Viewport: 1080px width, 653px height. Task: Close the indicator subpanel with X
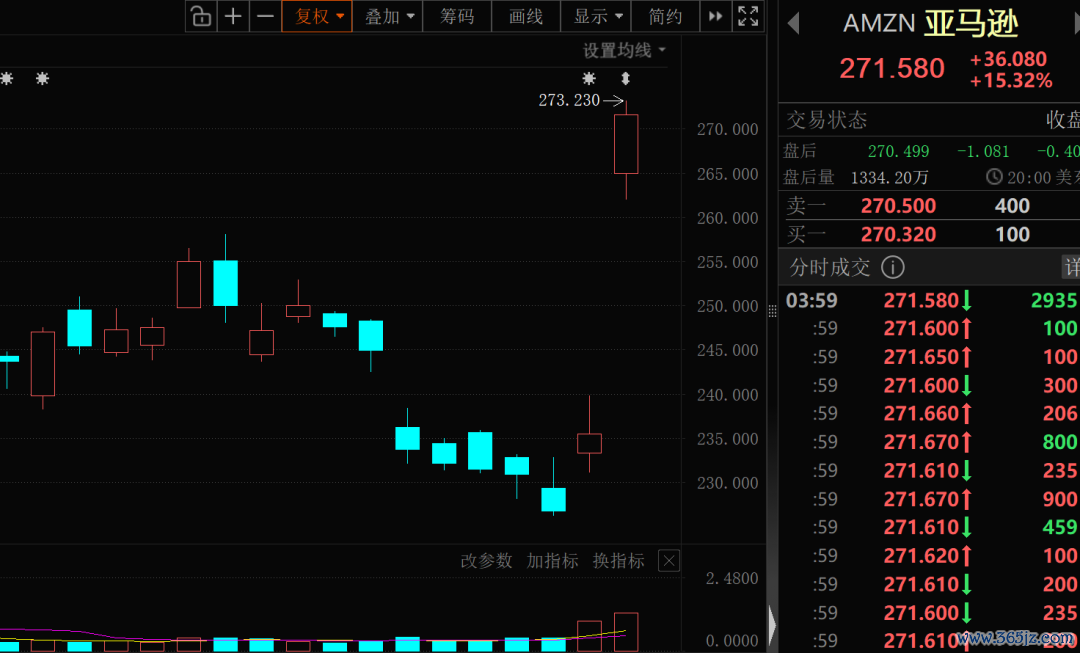(669, 561)
